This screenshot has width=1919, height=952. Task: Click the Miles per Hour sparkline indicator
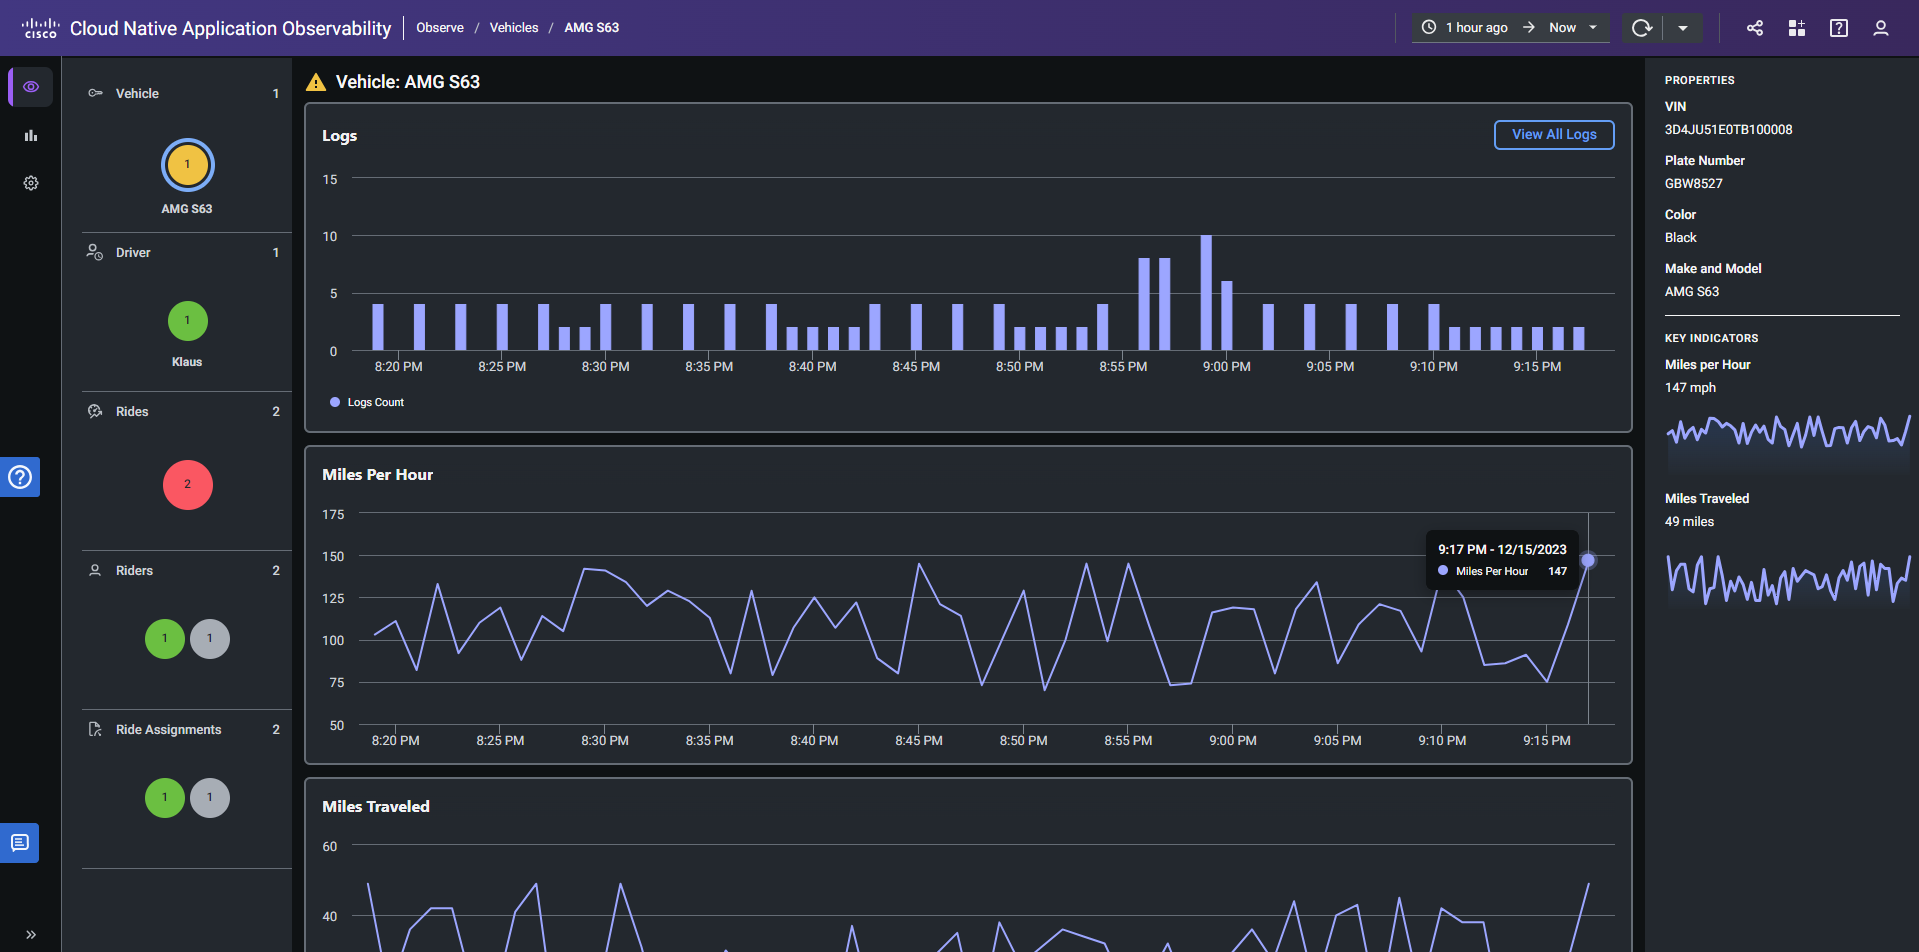point(1787,432)
